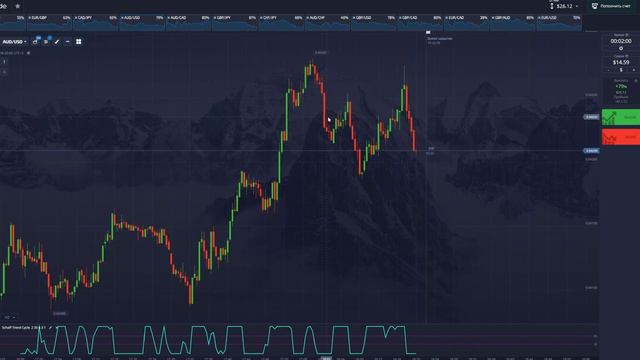Screen dimensions: 640x360
Task: Switch to the EUR/GBP asset tab
Action: click(49, 23)
